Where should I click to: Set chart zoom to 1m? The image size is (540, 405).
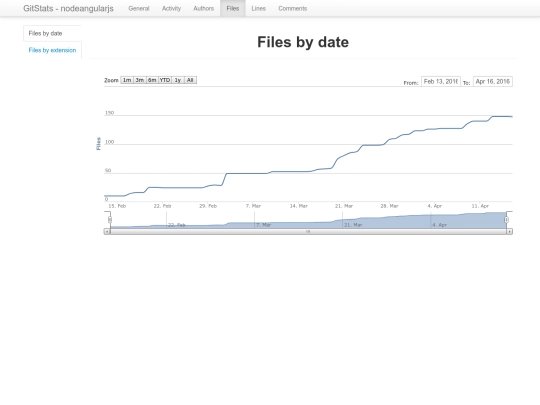(x=127, y=80)
